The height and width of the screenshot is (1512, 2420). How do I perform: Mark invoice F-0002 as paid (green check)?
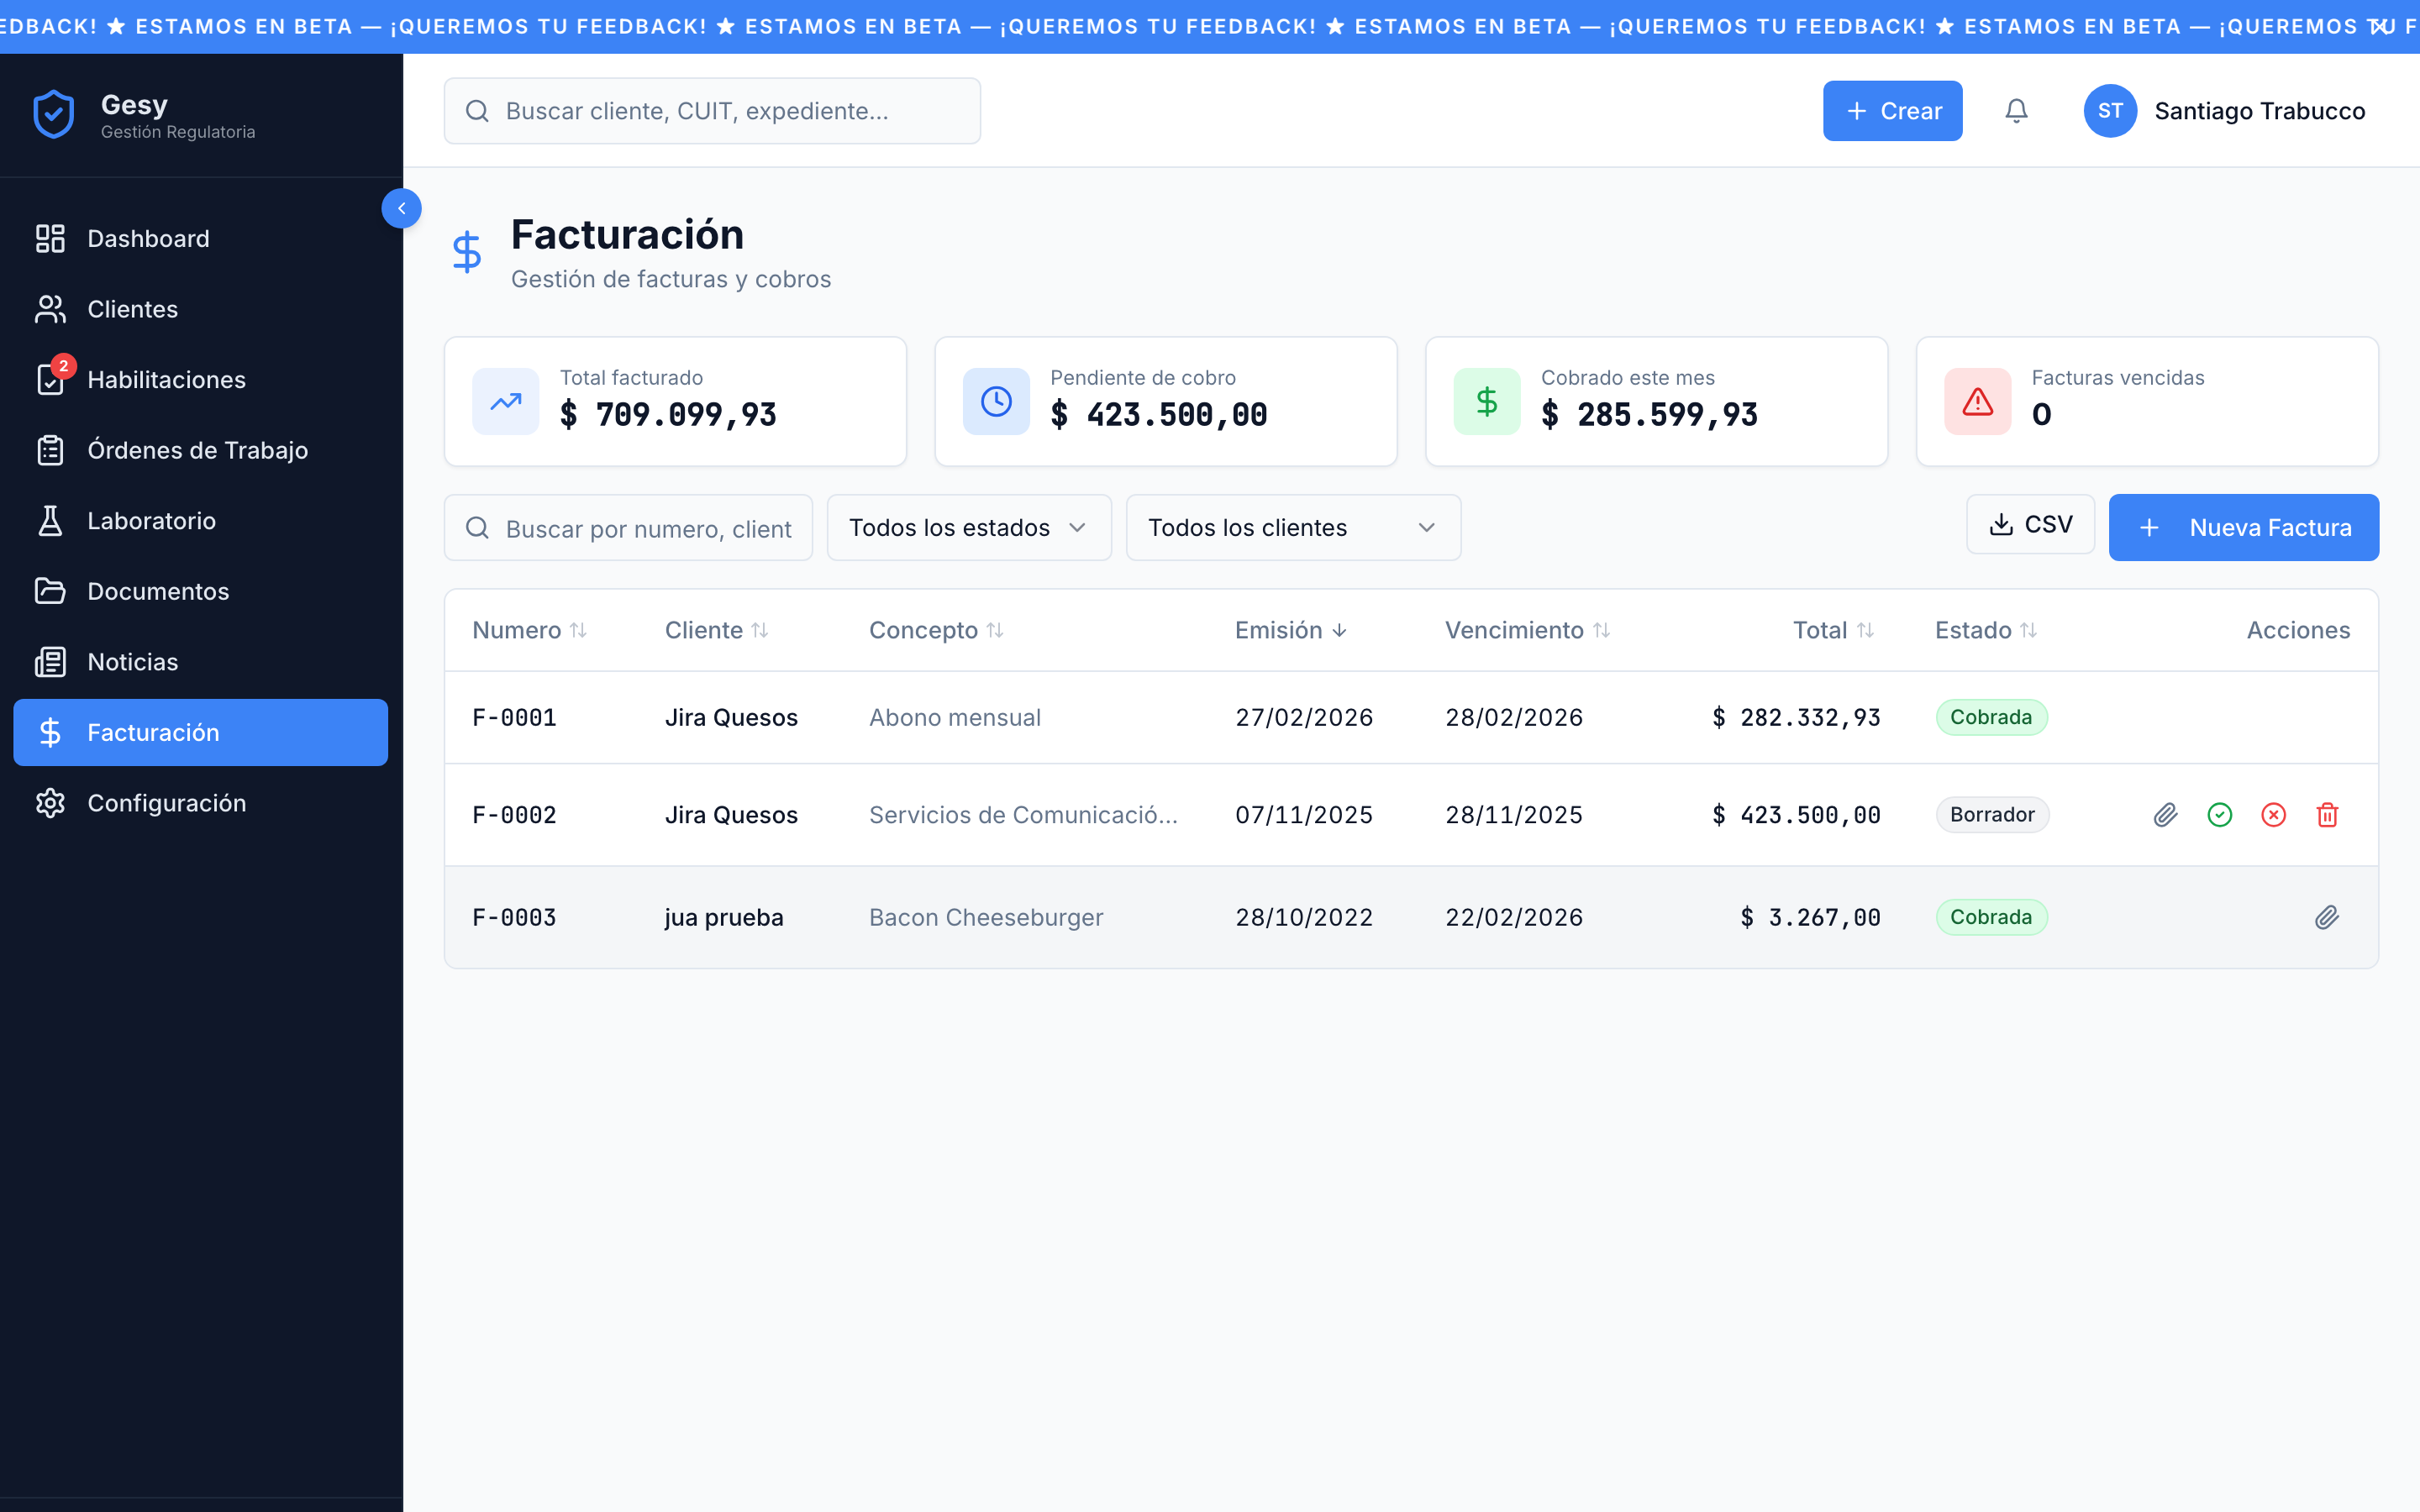pyautogui.click(x=2219, y=815)
